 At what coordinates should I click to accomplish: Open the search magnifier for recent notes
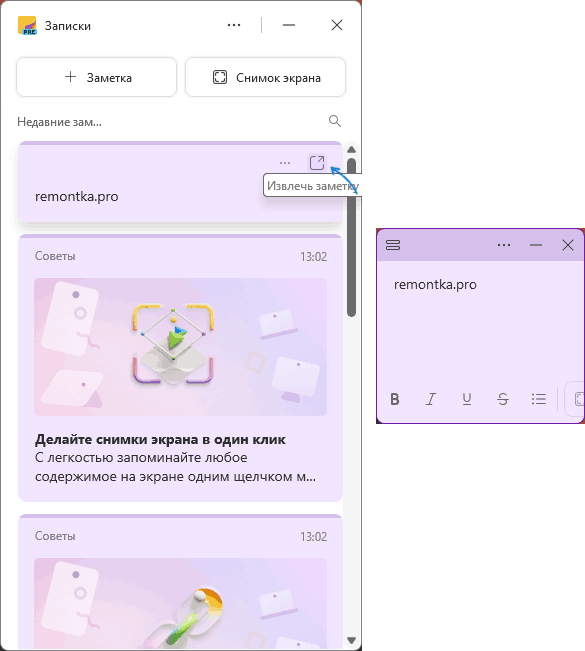pos(335,121)
